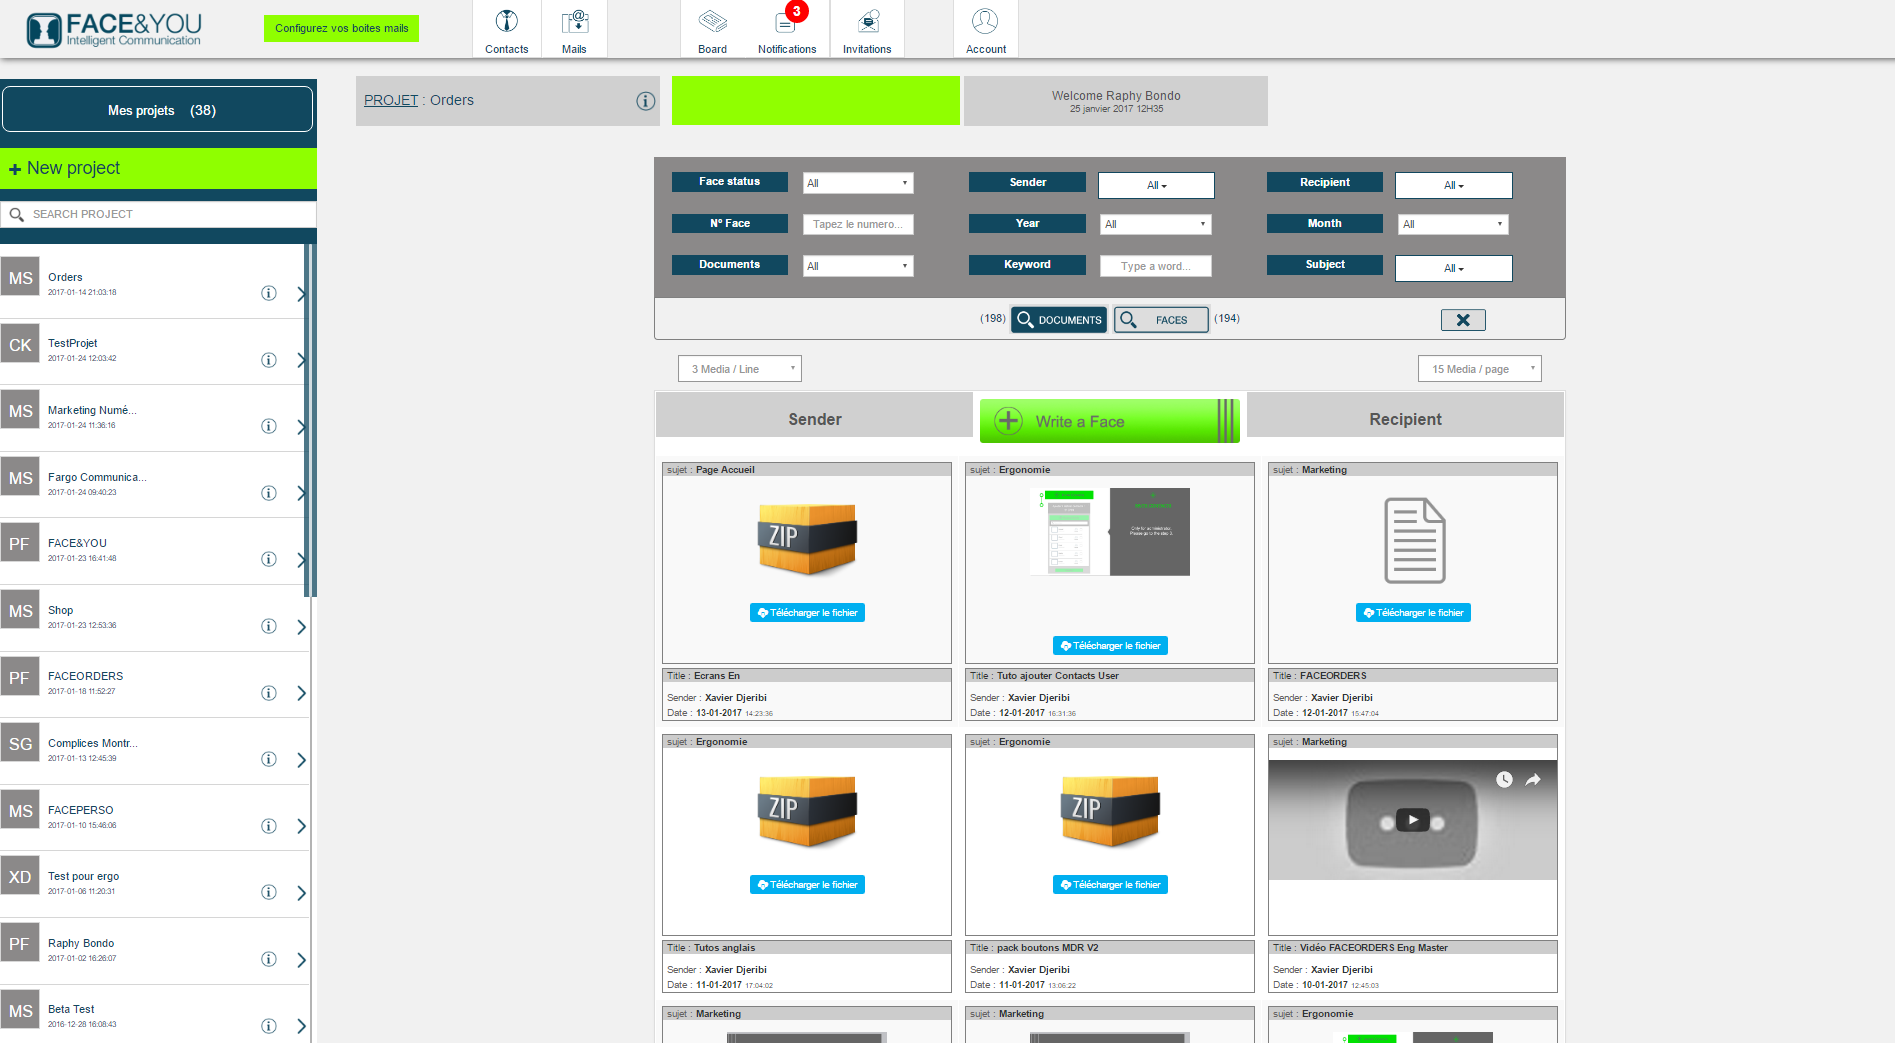The image size is (1895, 1043).
Task: Play the Vidéo FACEORDERS Eng Master video
Action: [x=1412, y=820]
